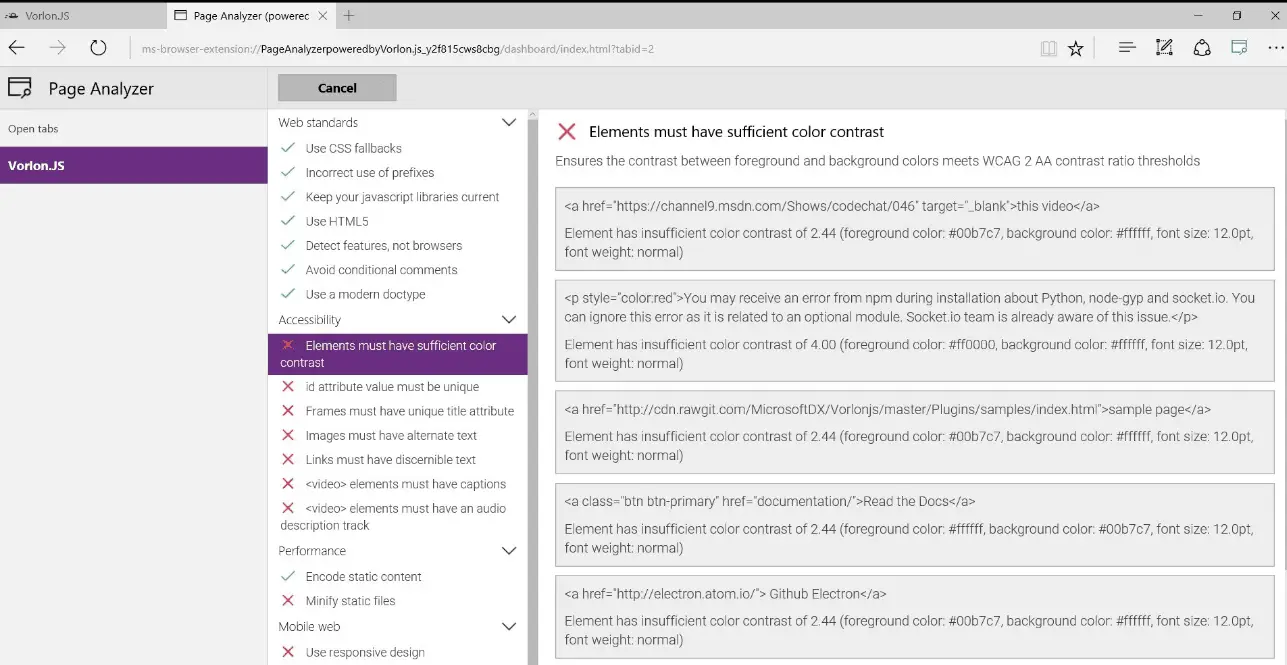Open video elements audio description track rule
Image resolution: width=1287 pixels, height=665 pixels.
(x=398, y=517)
